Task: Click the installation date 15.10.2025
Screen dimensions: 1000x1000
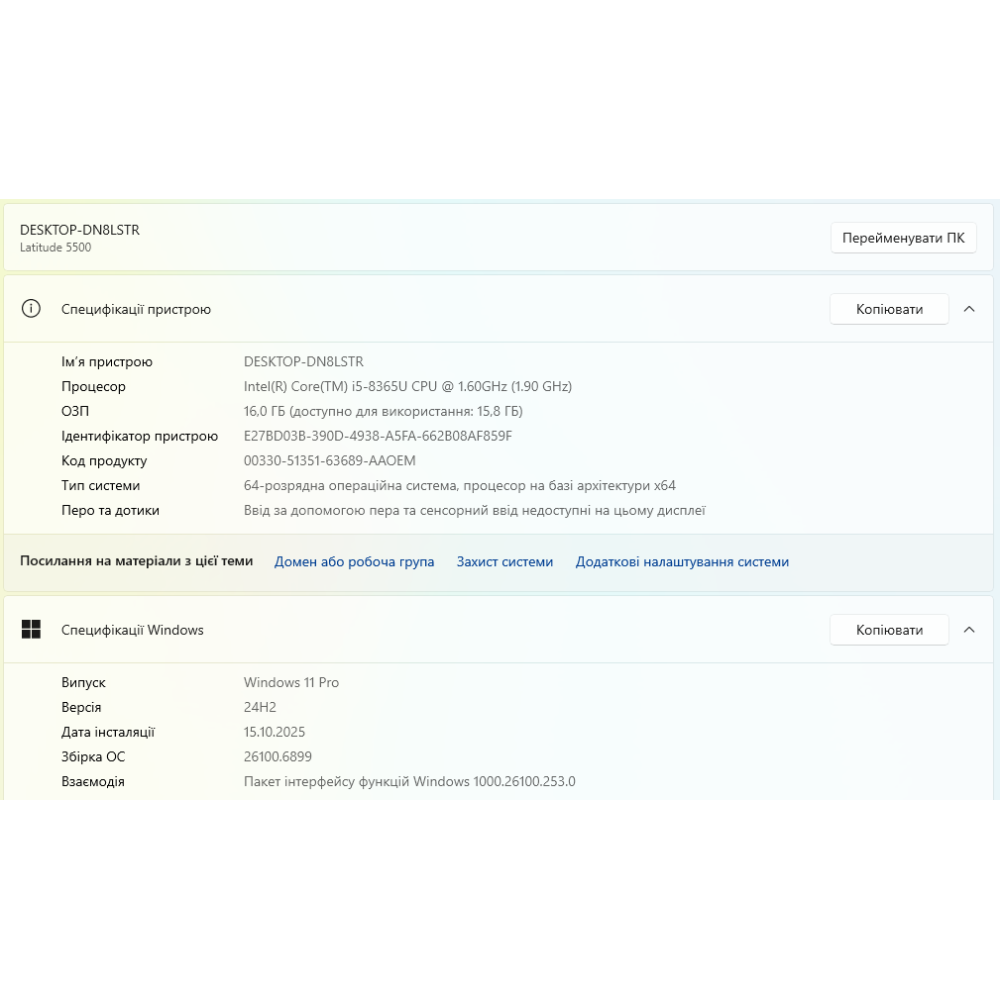Action: pyautogui.click(x=274, y=732)
